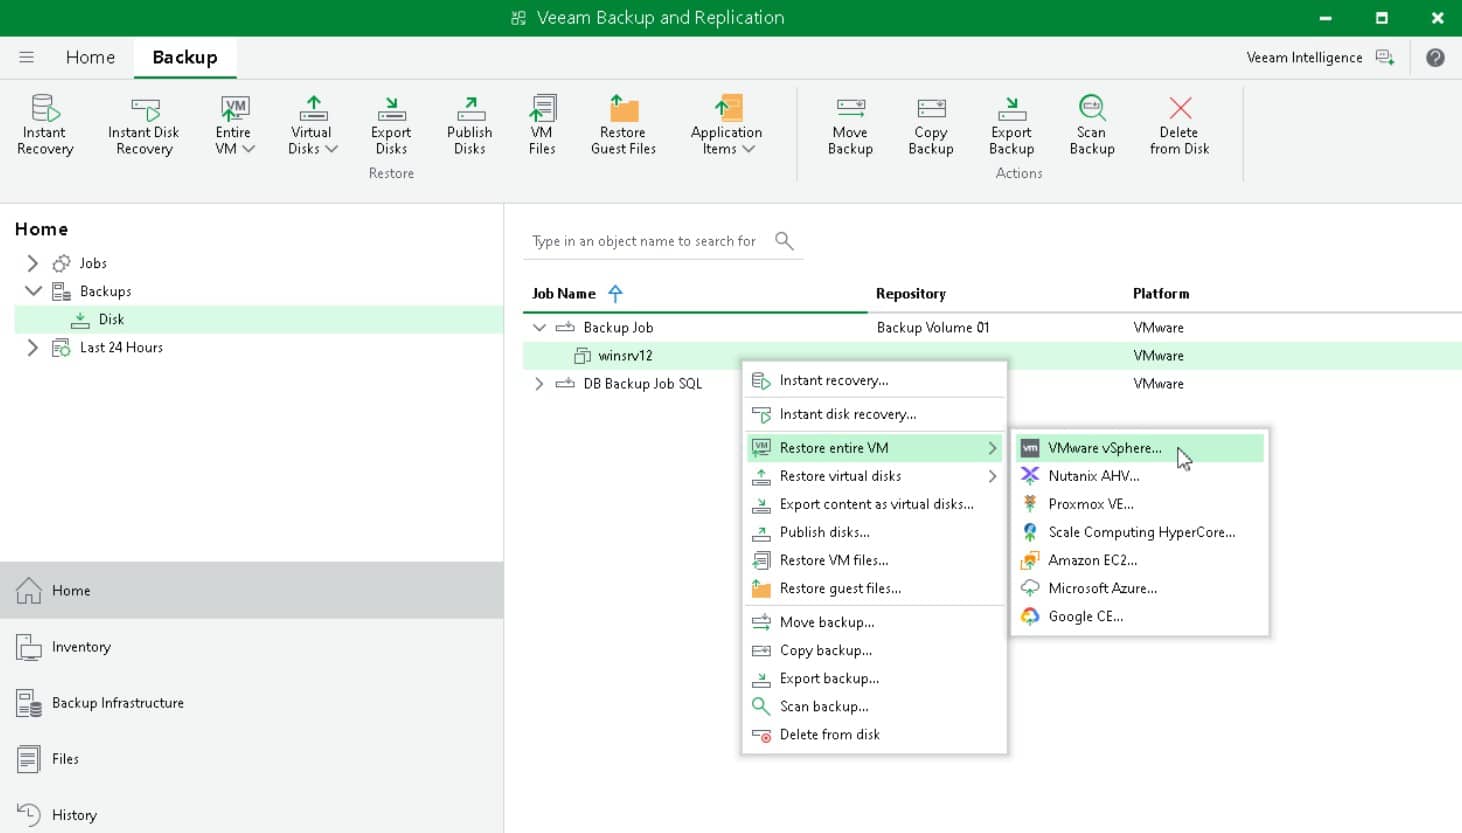
Task: Select the Publish Disks ribbon button
Action: pos(469,125)
